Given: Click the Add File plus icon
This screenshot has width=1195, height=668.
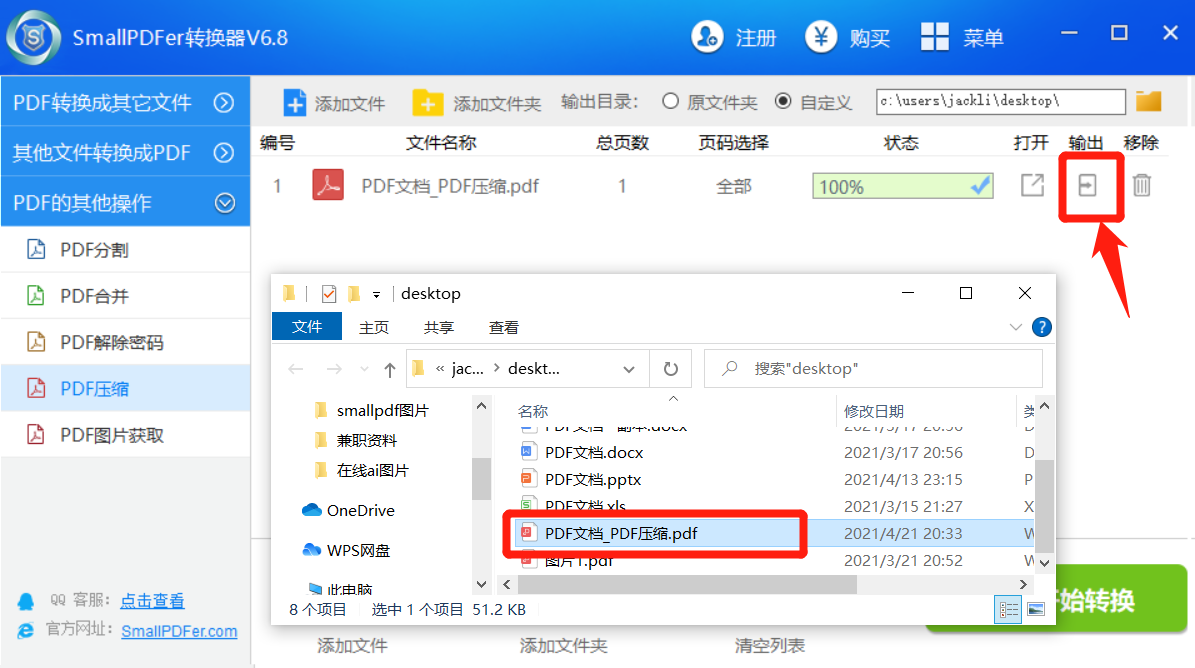Looking at the screenshot, I should pos(295,103).
